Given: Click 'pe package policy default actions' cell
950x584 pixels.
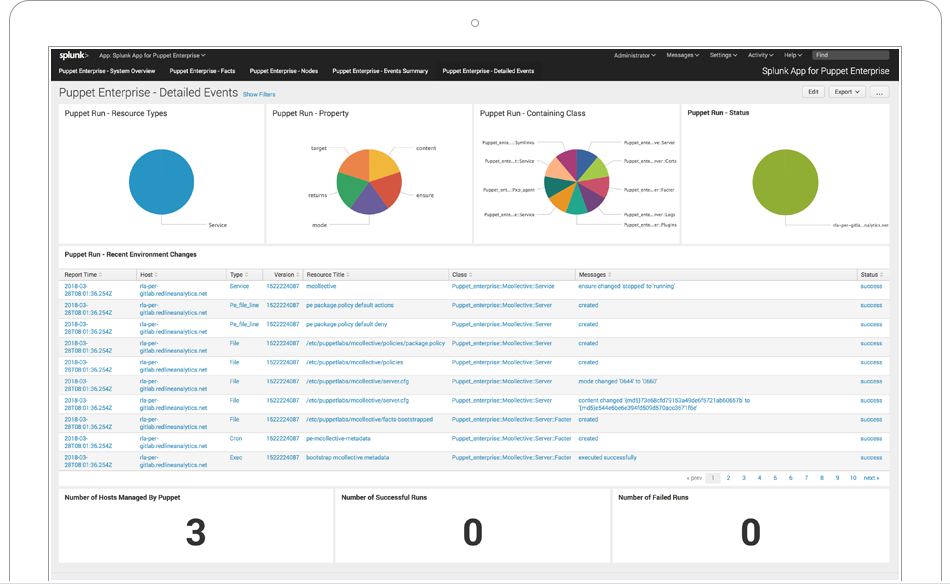Looking at the screenshot, I should (x=350, y=305).
